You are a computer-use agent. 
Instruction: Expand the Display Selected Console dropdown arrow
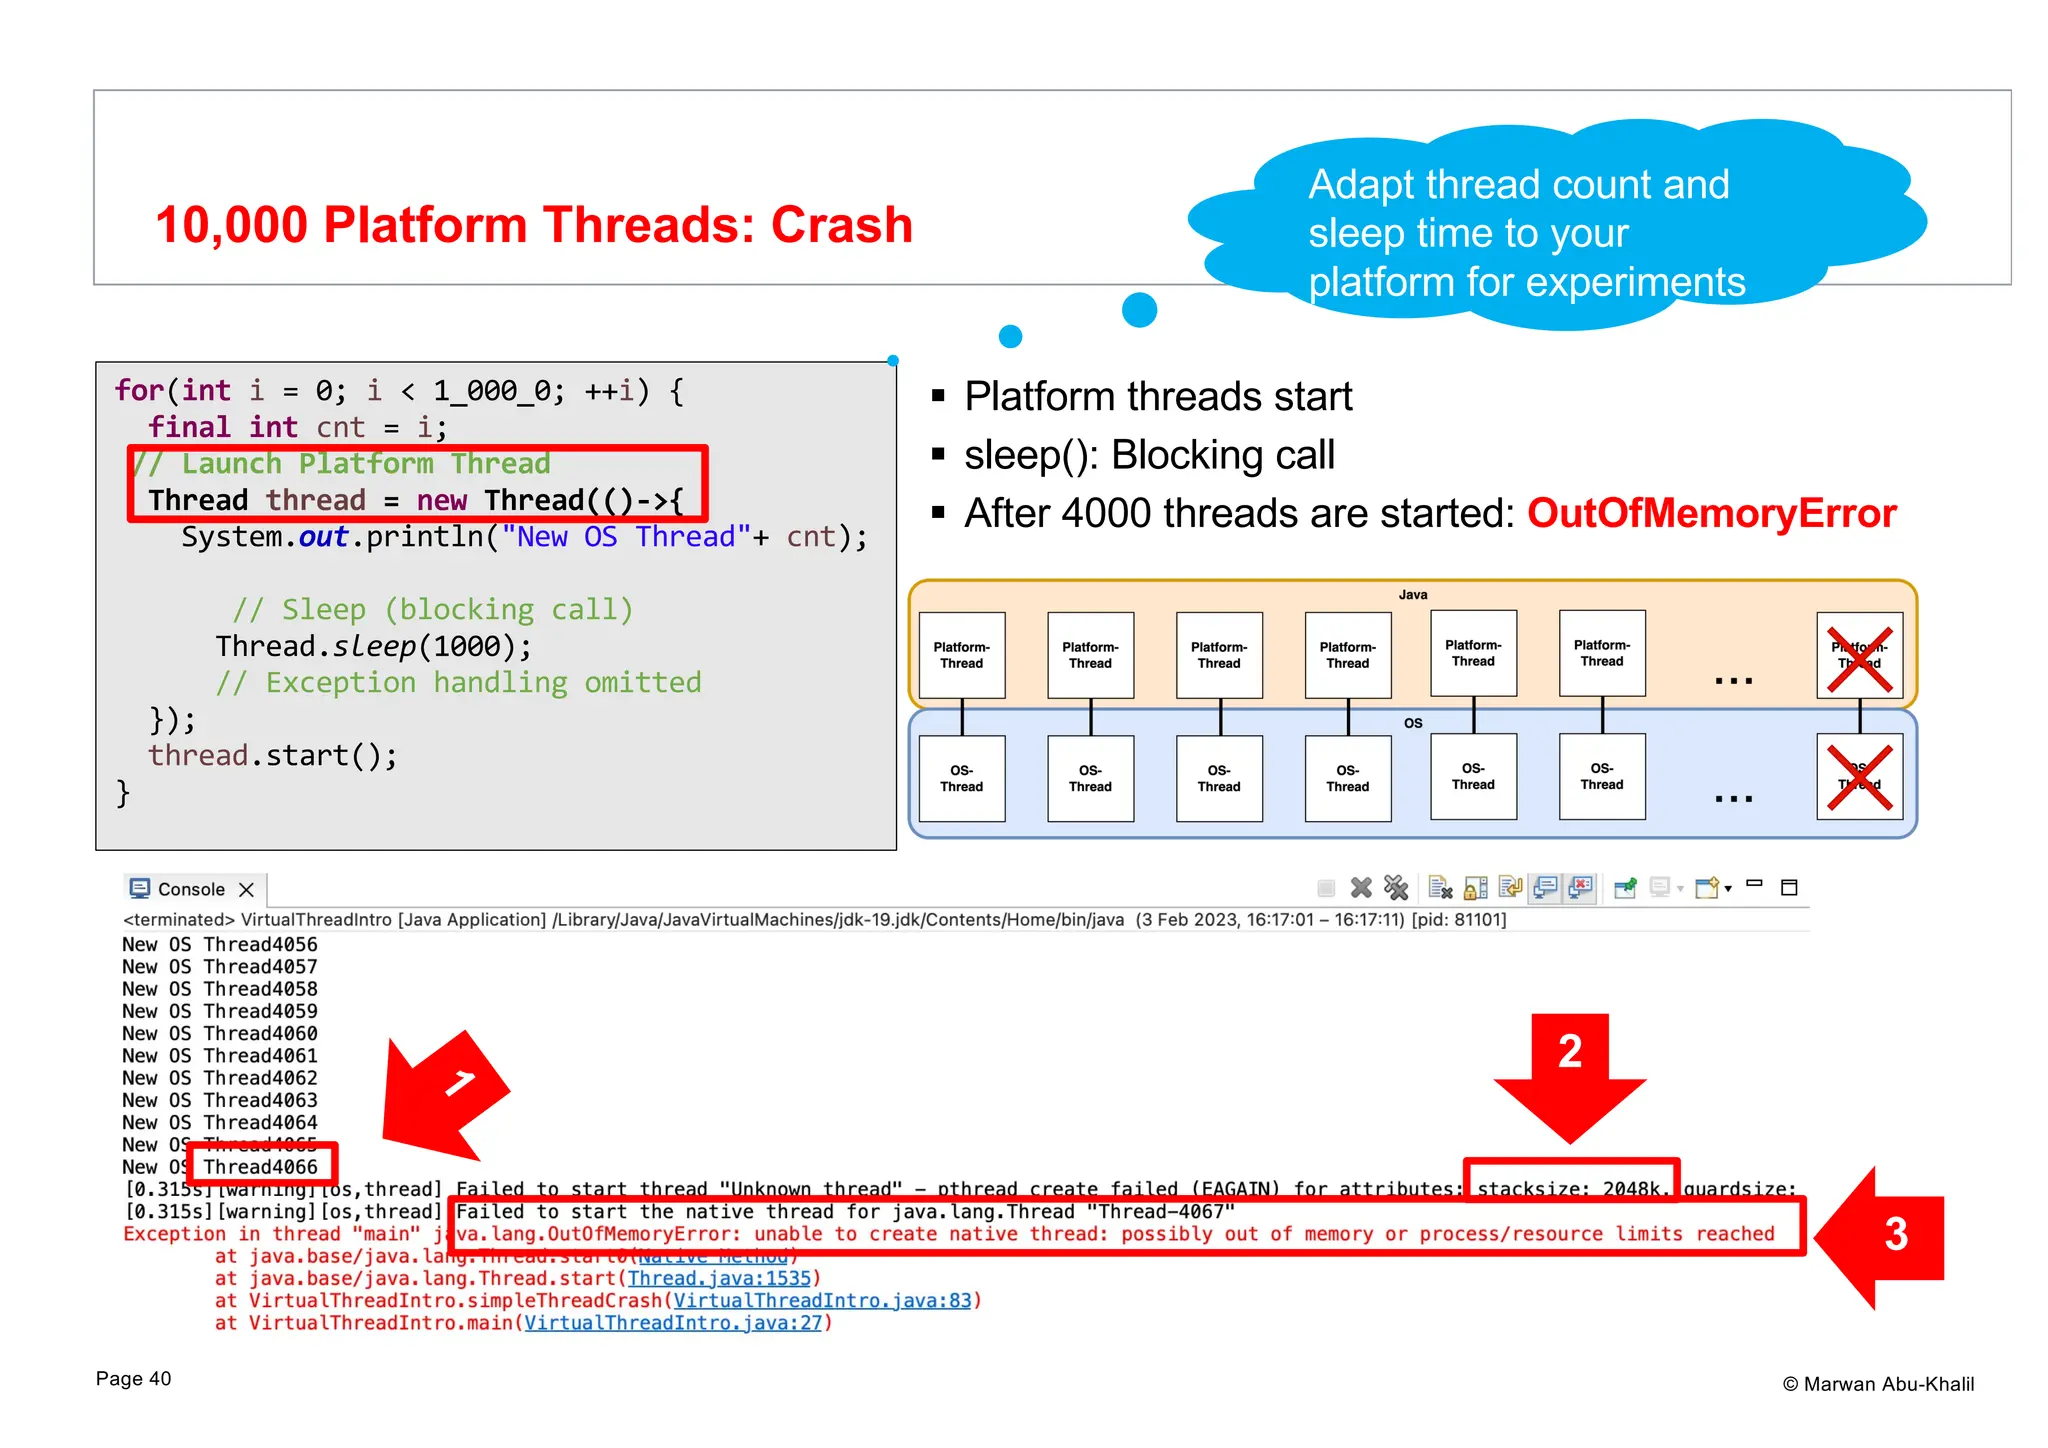1680,889
